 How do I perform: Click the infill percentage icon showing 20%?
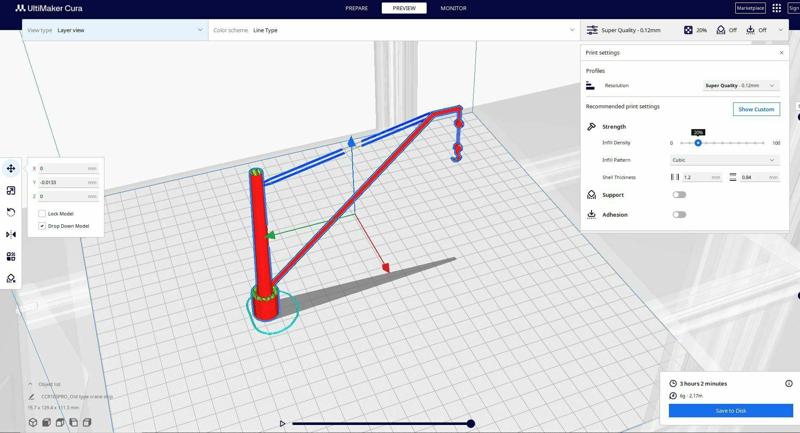point(688,30)
